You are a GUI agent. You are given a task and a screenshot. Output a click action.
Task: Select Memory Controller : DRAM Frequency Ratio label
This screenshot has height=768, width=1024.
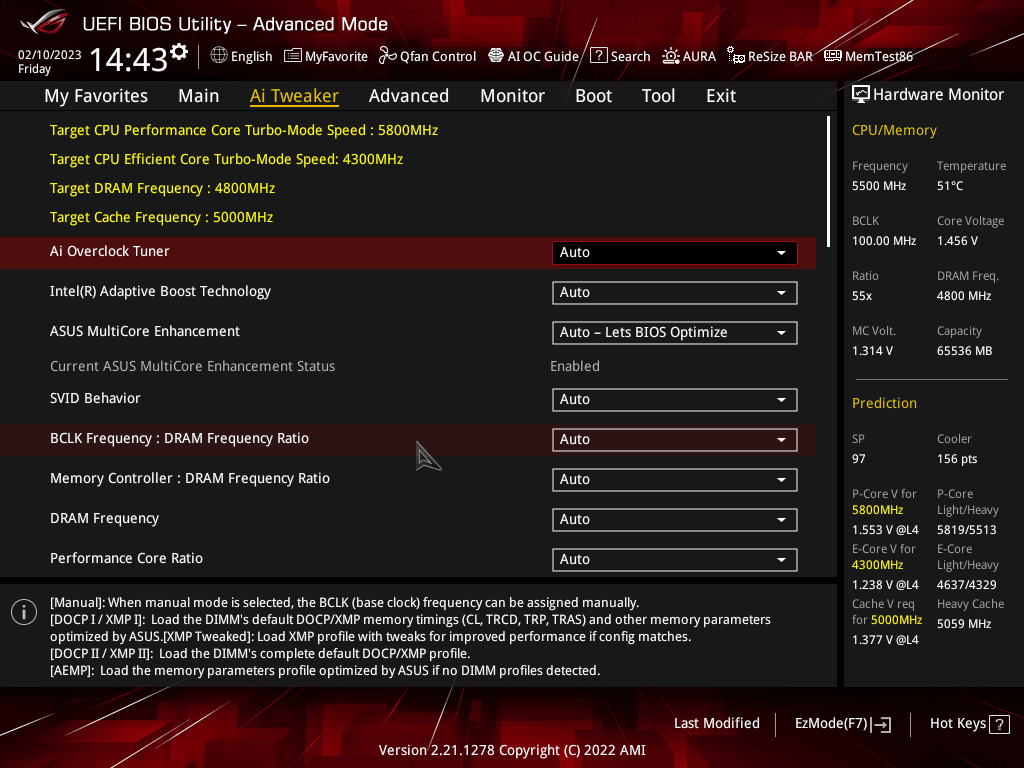tap(190, 479)
